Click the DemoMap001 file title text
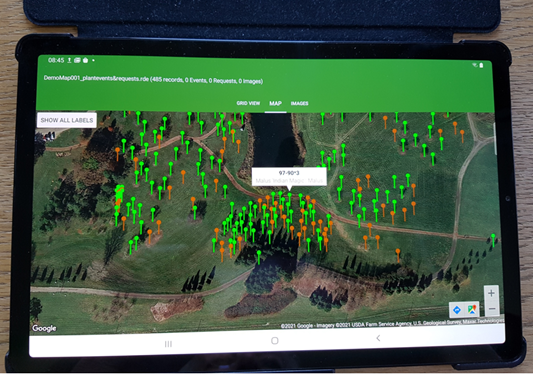533x374 pixels. (153, 80)
